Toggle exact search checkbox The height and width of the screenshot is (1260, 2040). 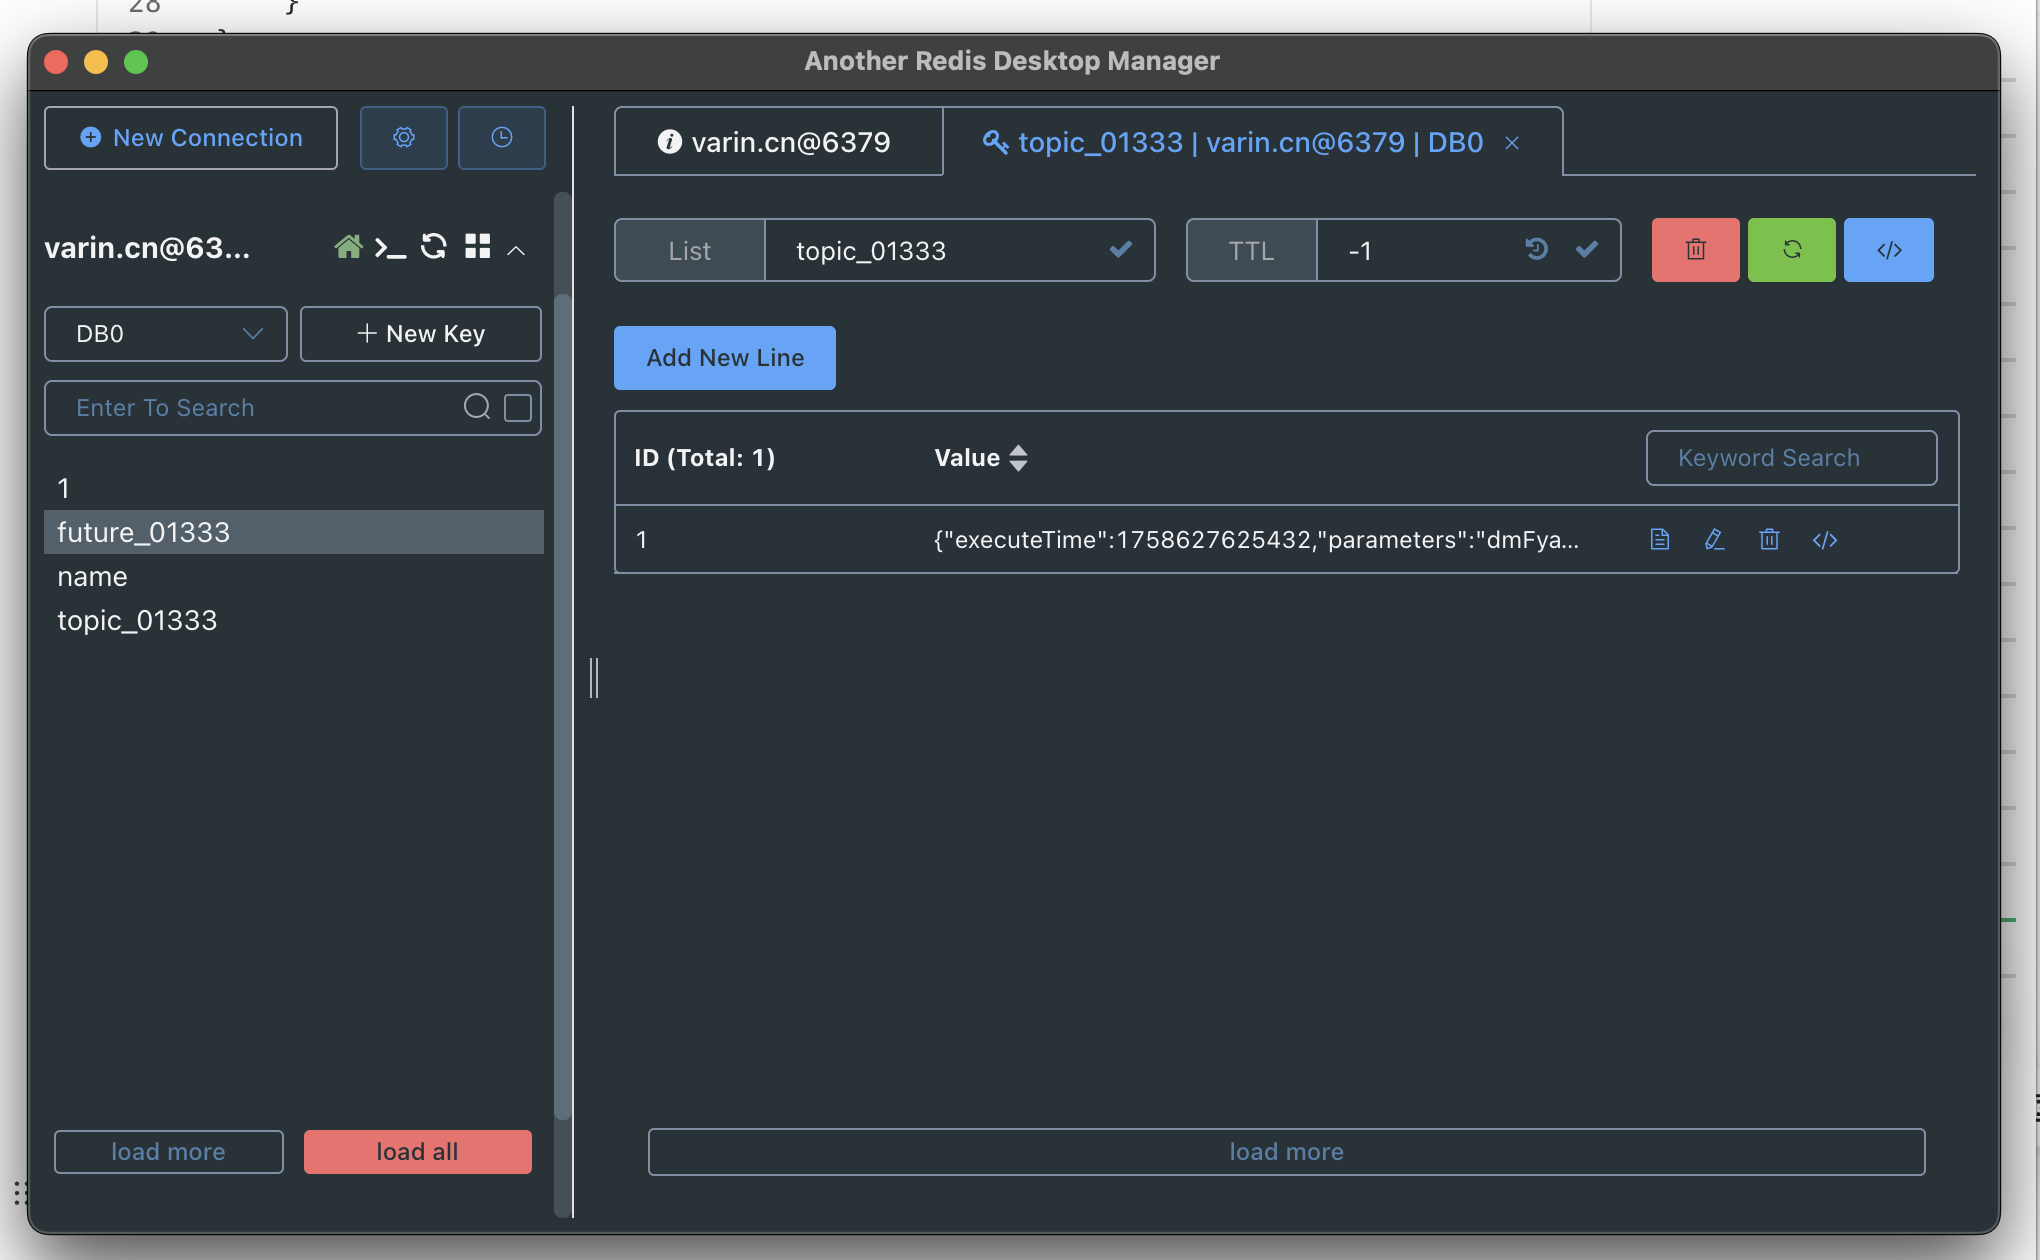518,408
